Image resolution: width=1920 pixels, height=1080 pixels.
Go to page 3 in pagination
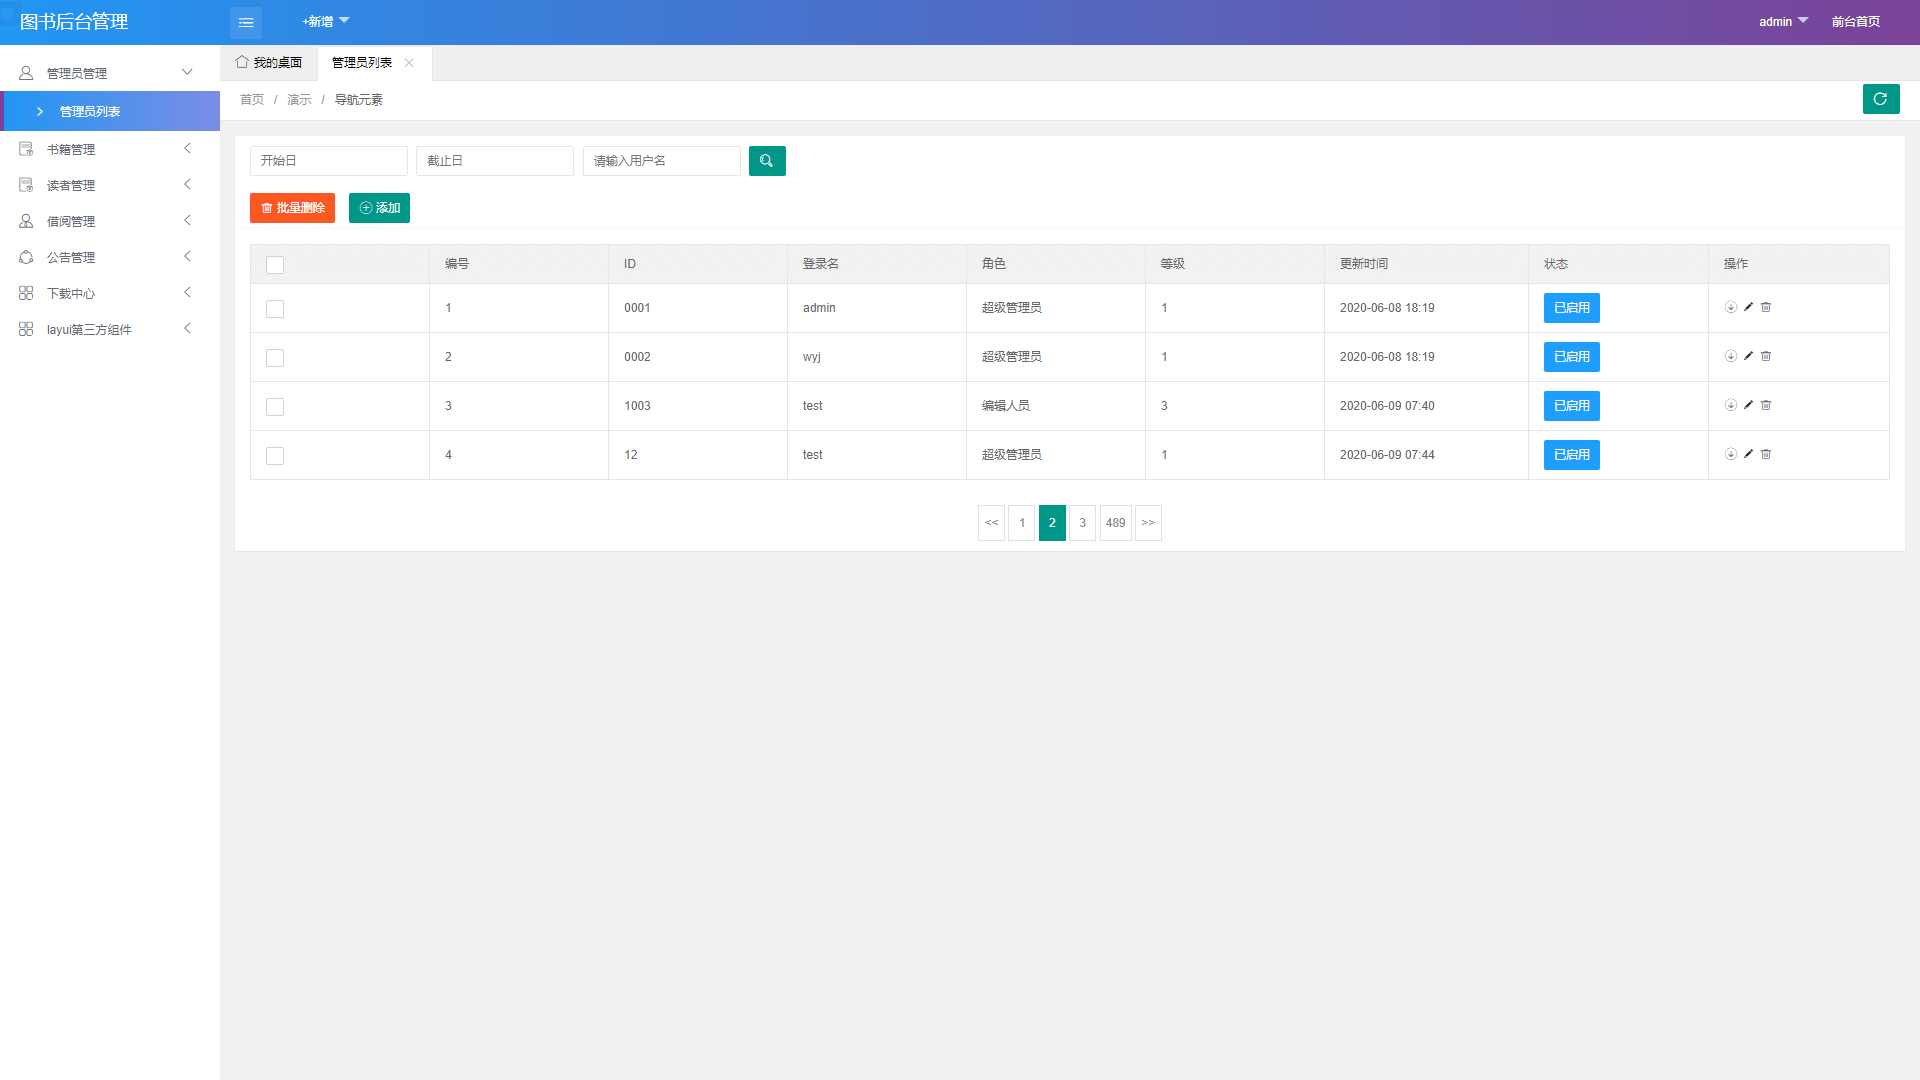pyautogui.click(x=1082, y=523)
